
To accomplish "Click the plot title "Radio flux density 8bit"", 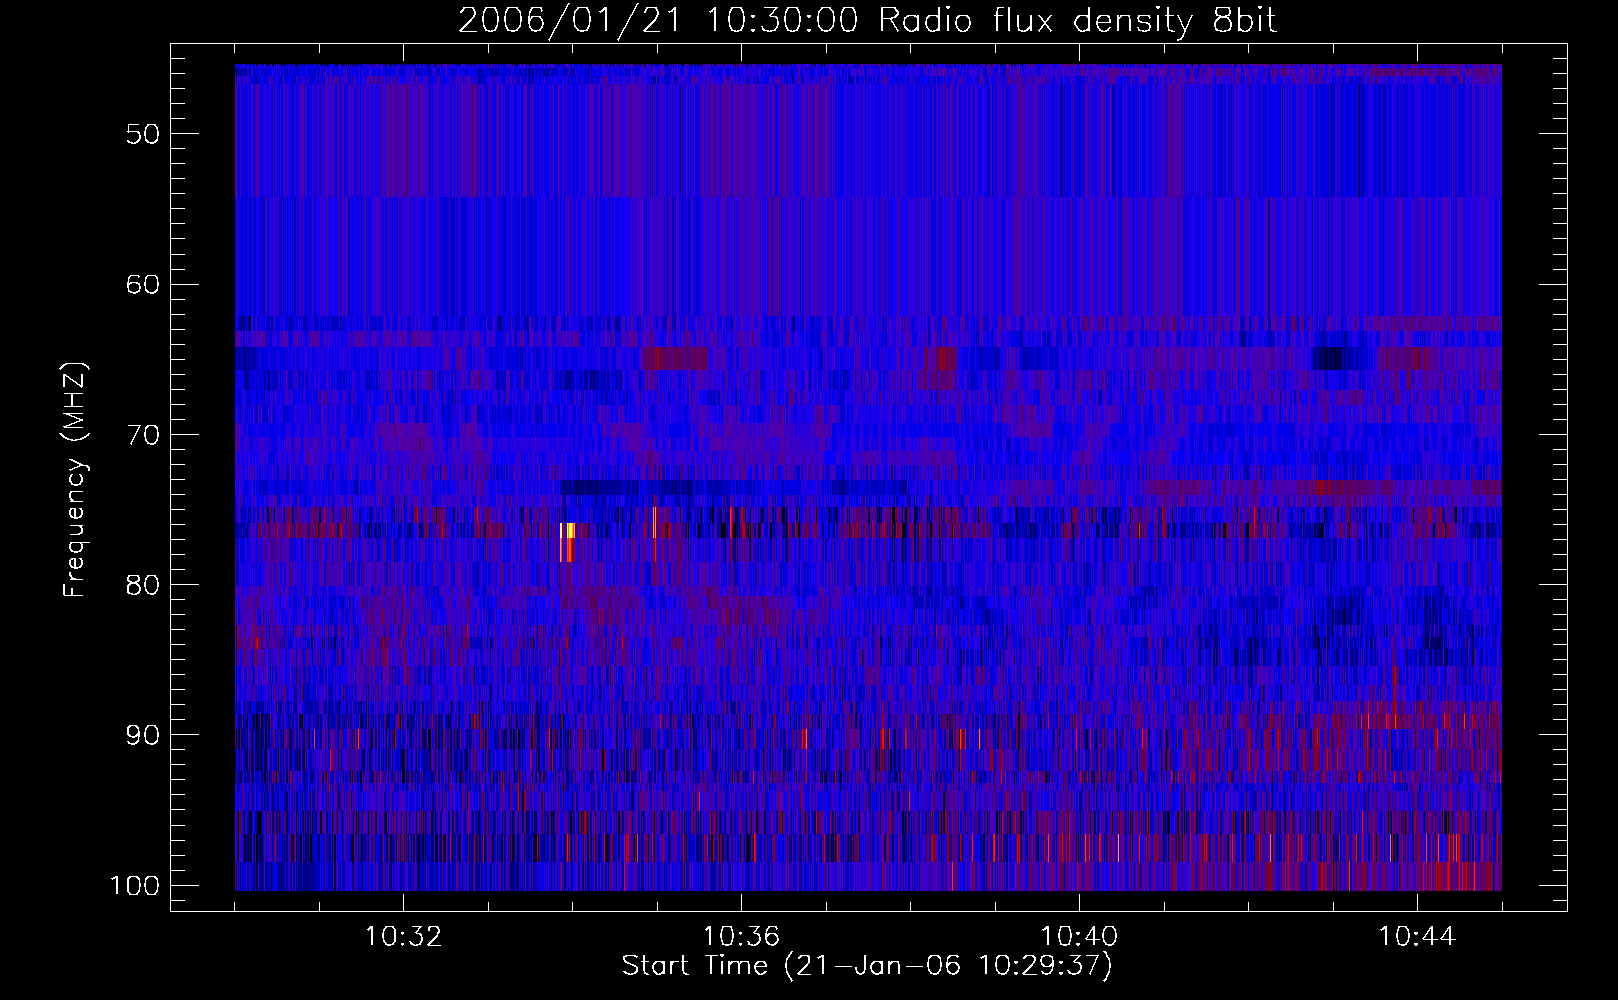I will 1077,21.
